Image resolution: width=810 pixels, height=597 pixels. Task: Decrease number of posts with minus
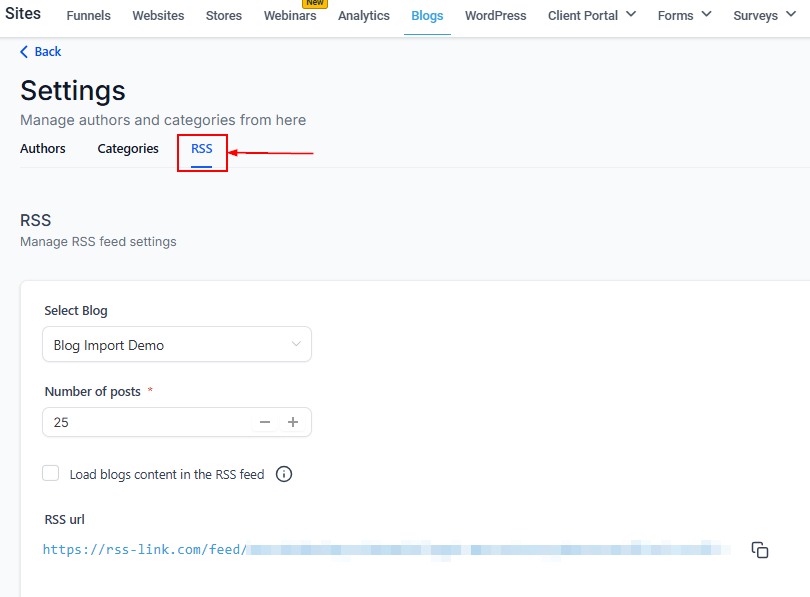tap(265, 422)
